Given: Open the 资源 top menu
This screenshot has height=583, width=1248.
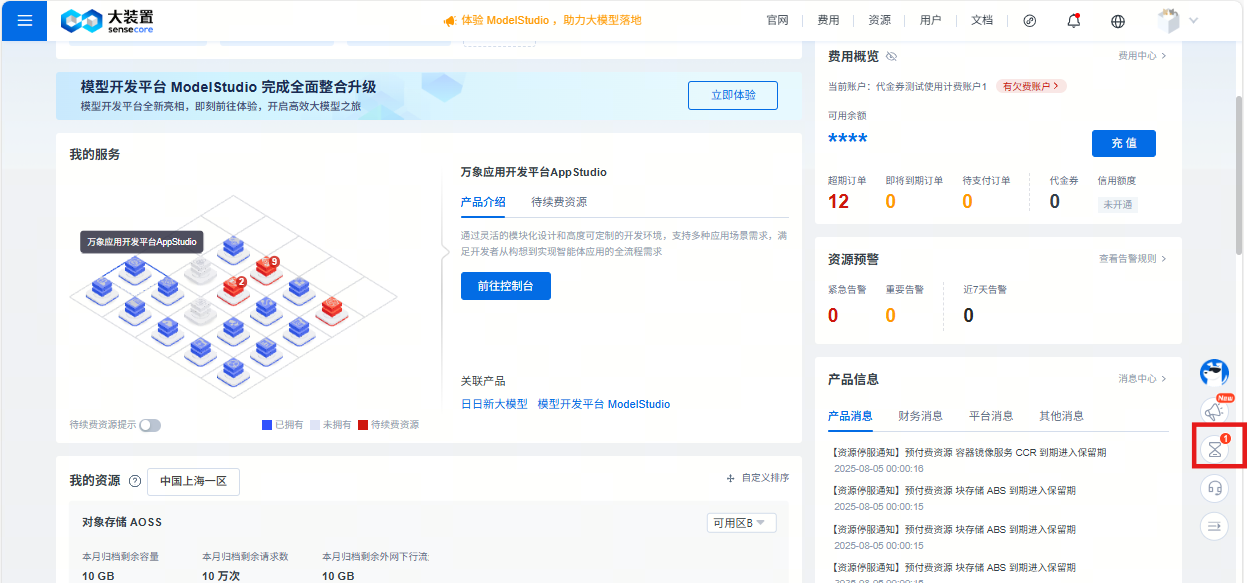Looking at the screenshot, I should 879,20.
